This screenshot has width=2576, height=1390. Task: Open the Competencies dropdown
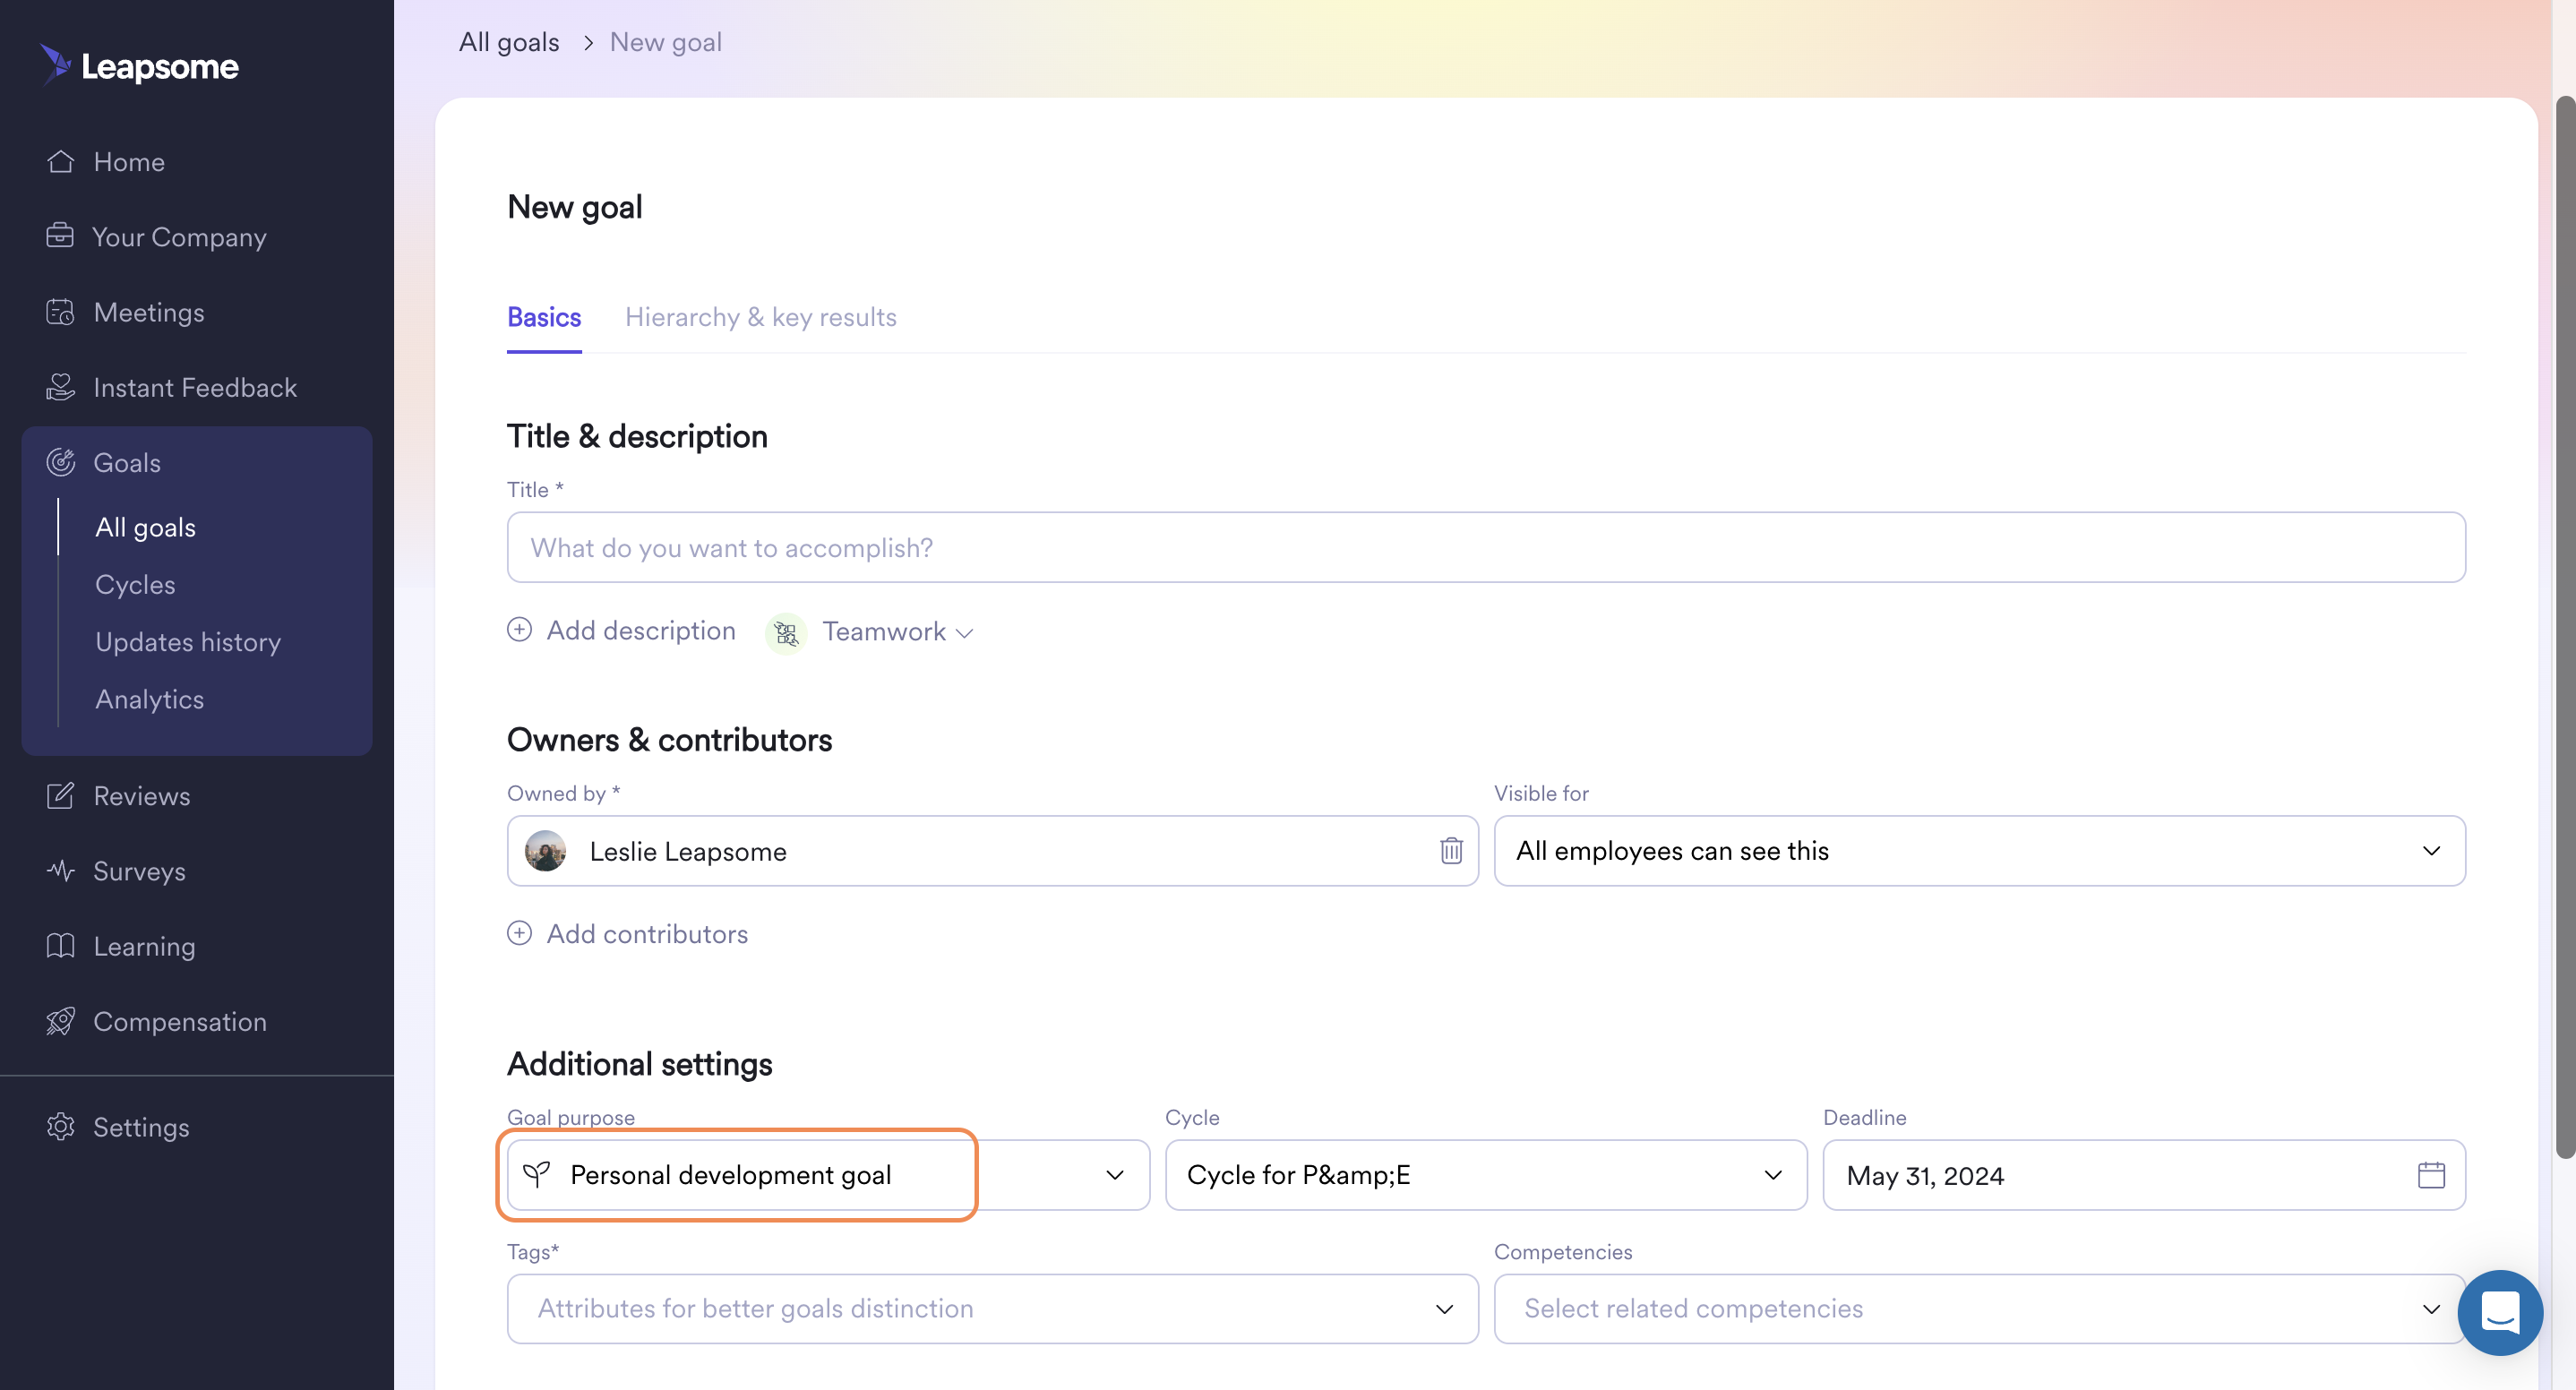click(1979, 1308)
